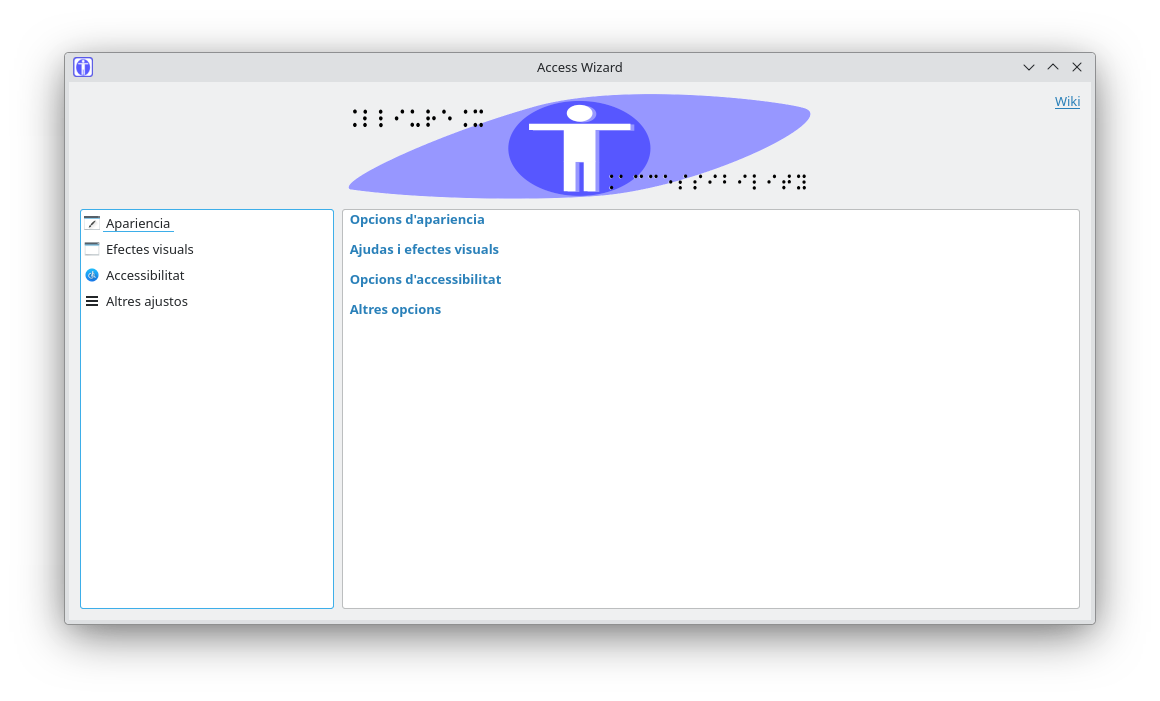Click the white accessibility figure in banner

(x=579, y=147)
